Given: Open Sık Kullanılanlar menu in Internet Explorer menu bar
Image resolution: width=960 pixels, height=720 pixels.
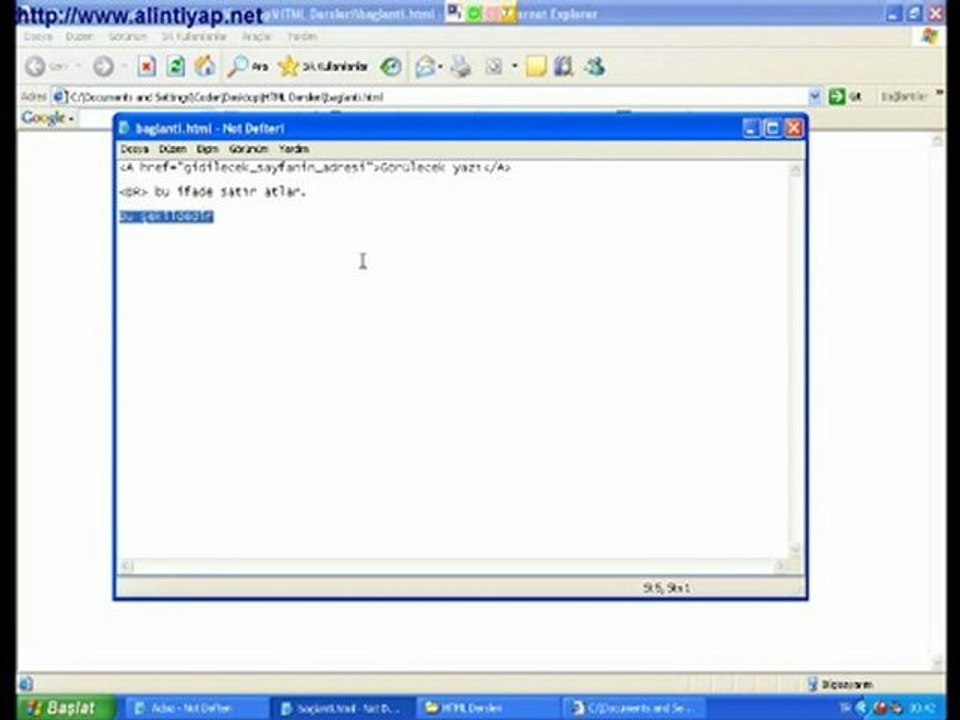Looking at the screenshot, I should pyautogui.click(x=193, y=37).
